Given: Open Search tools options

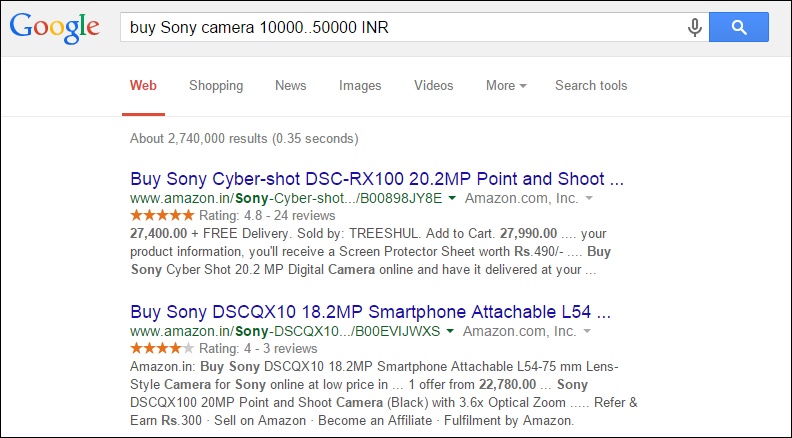Looking at the screenshot, I should [x=591, y=85].
